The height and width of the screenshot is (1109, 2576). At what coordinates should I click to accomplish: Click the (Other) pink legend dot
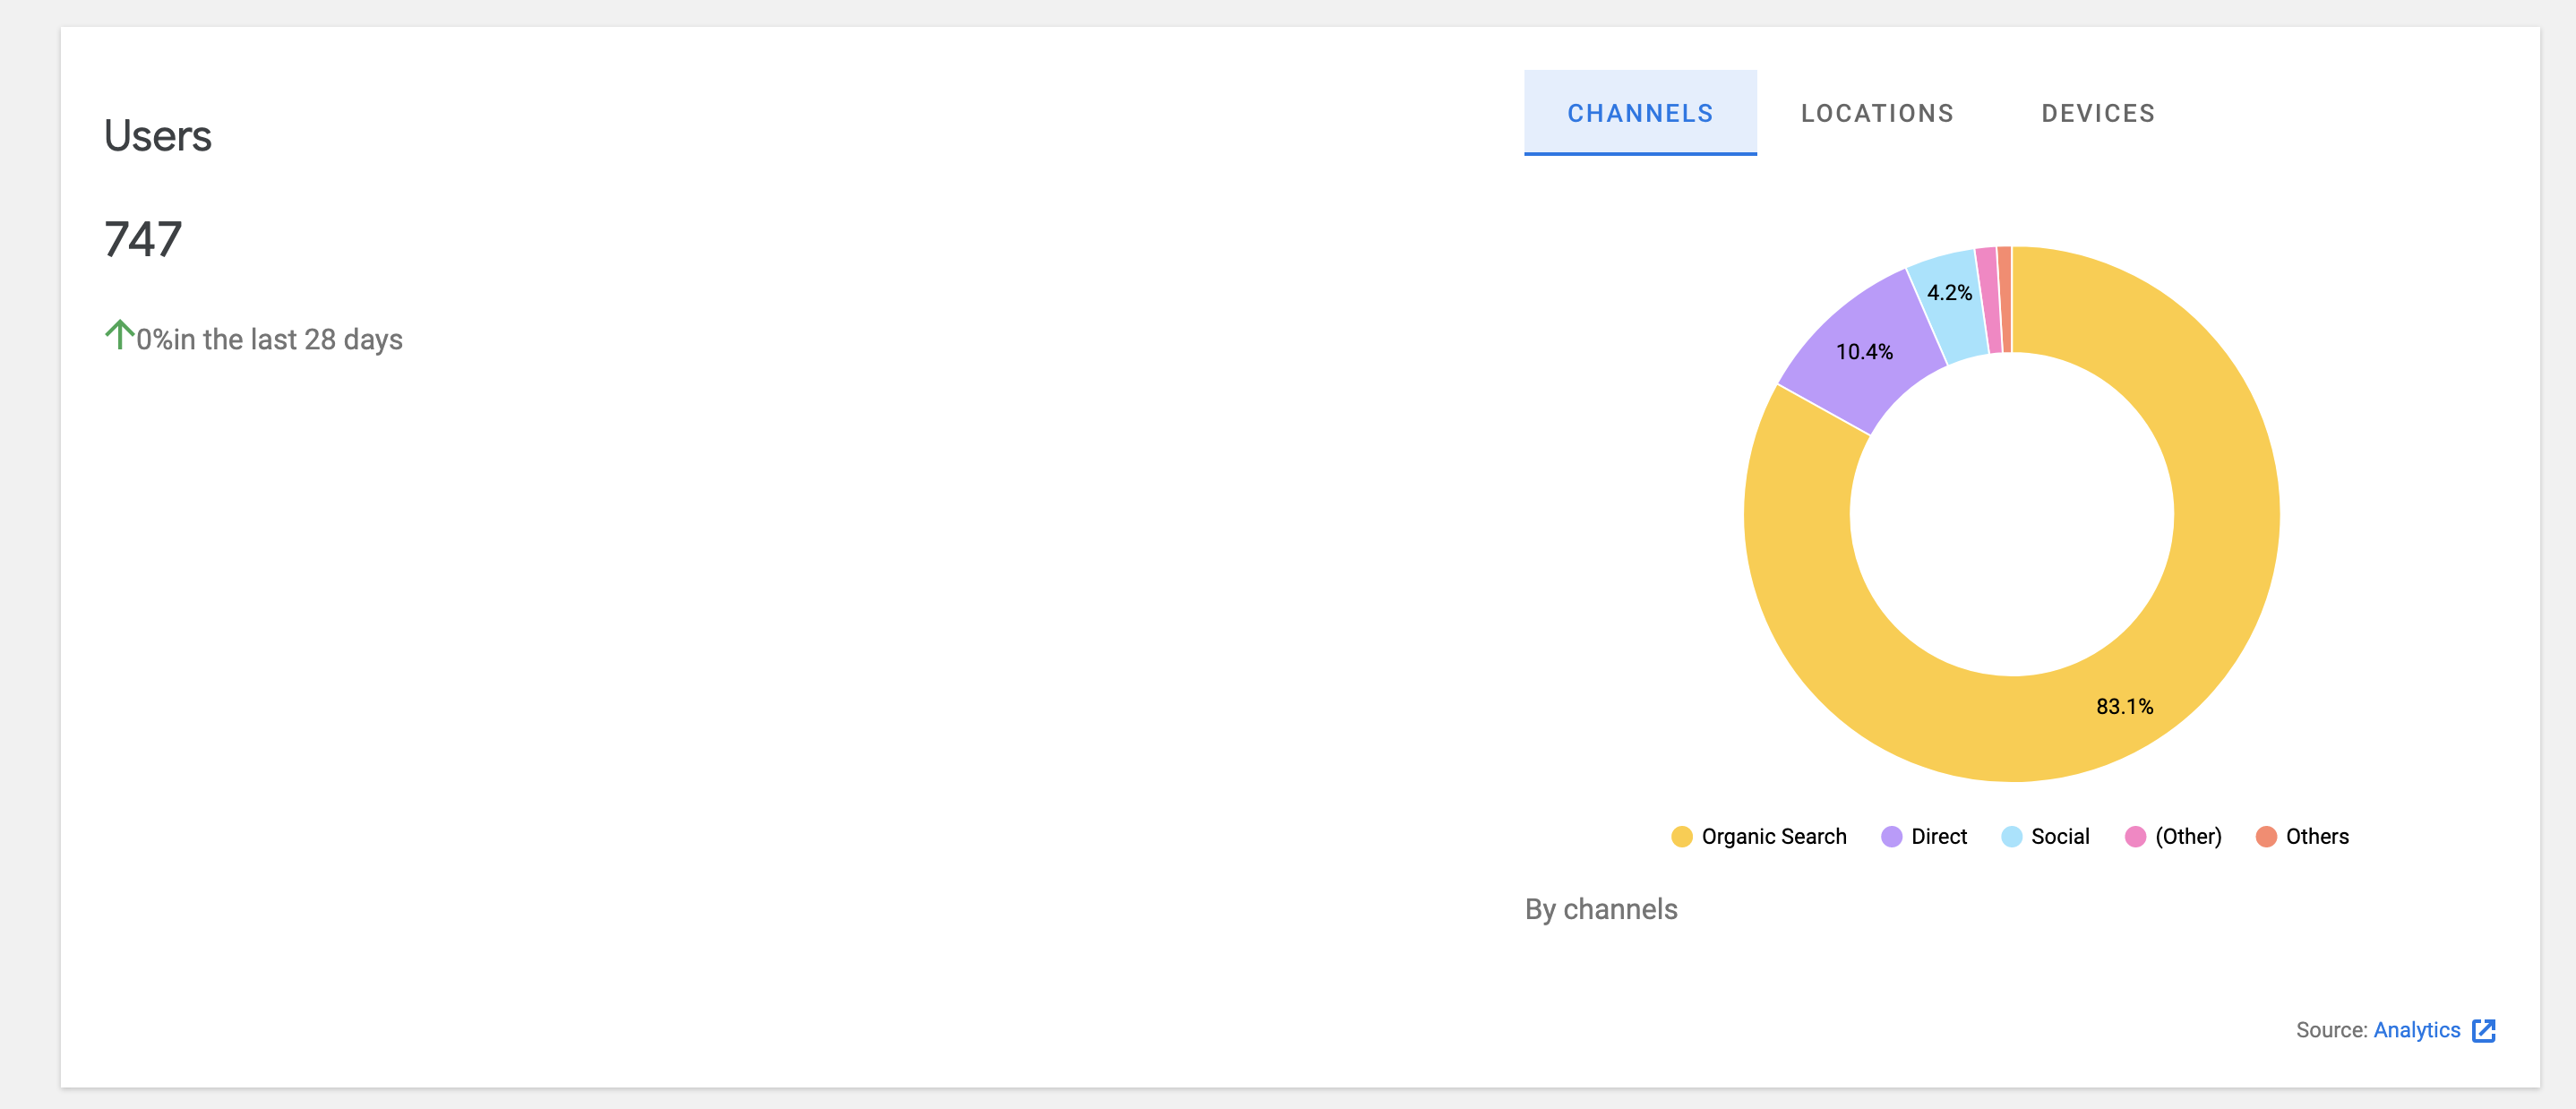tap(2135, 836)
